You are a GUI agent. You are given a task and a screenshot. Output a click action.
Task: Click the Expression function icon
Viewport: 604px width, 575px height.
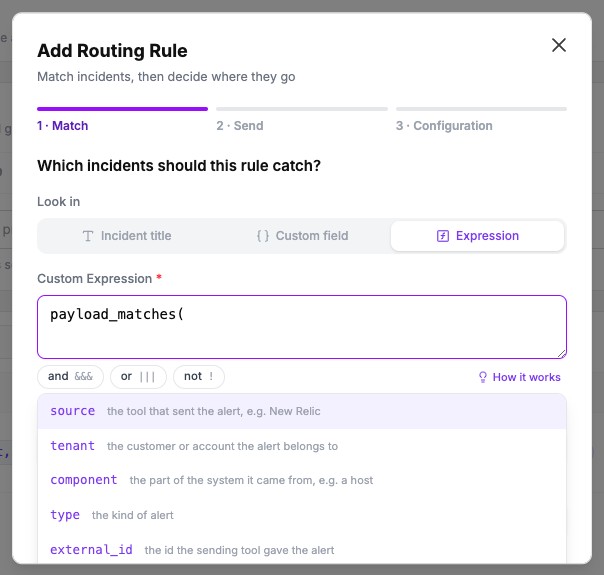click(x=443, y=236)
